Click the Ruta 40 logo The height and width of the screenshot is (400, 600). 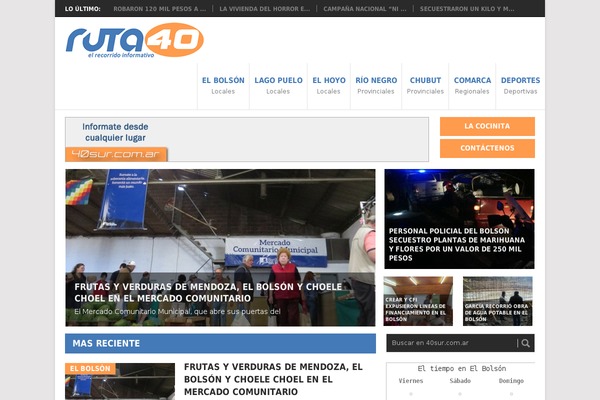[x=135, y=40]
